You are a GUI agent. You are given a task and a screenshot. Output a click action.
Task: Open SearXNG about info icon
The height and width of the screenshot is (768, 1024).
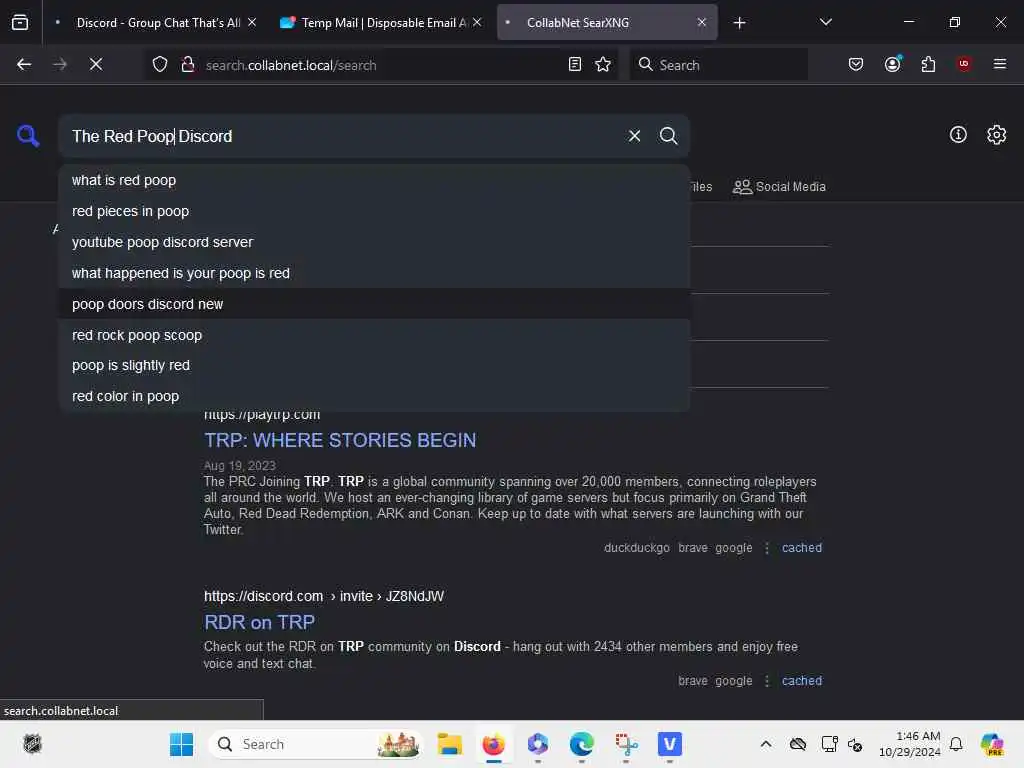click(958, 135)
